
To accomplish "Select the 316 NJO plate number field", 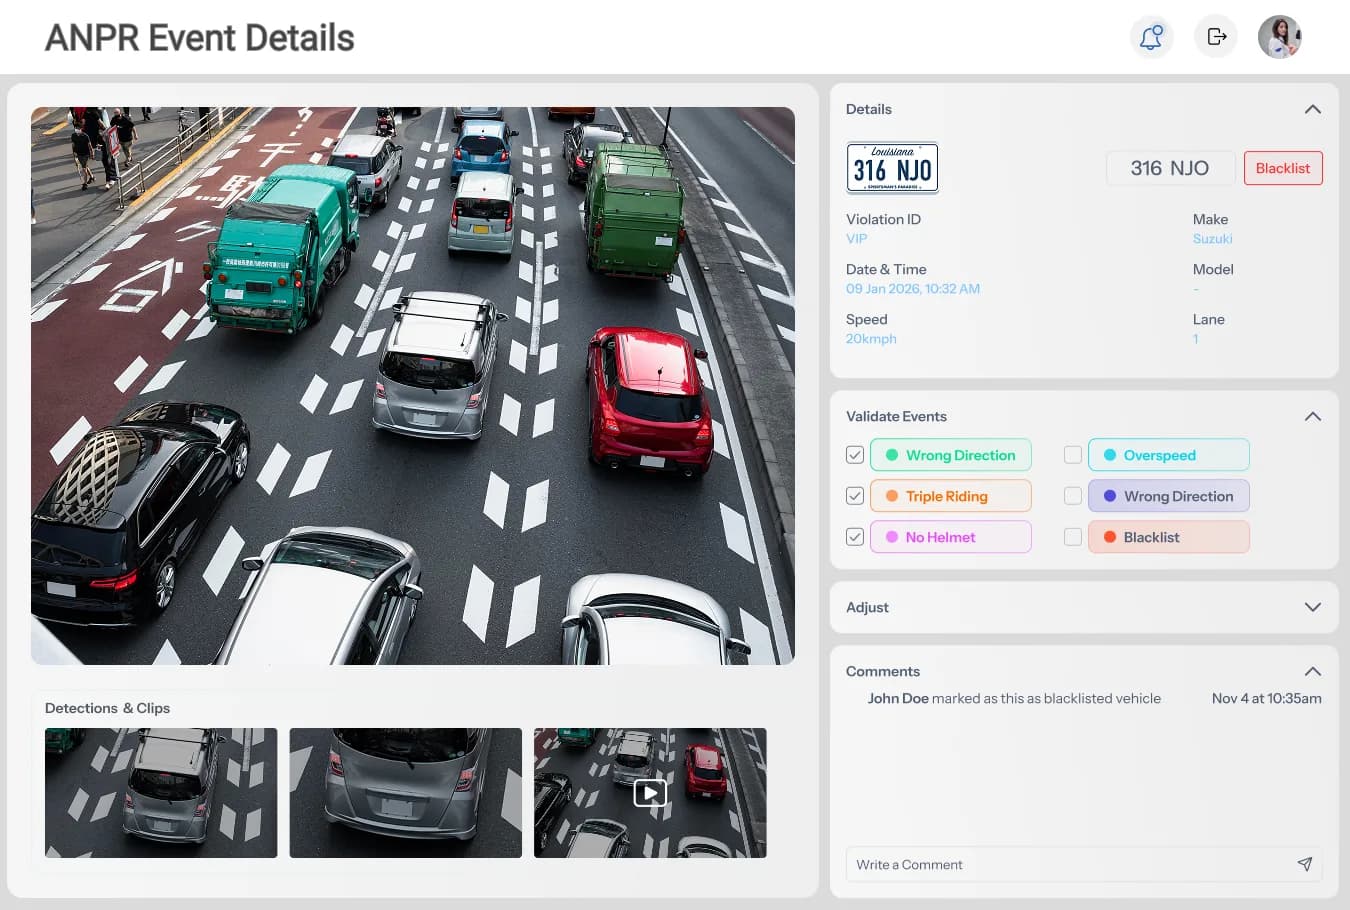I will click(1170, 168).
